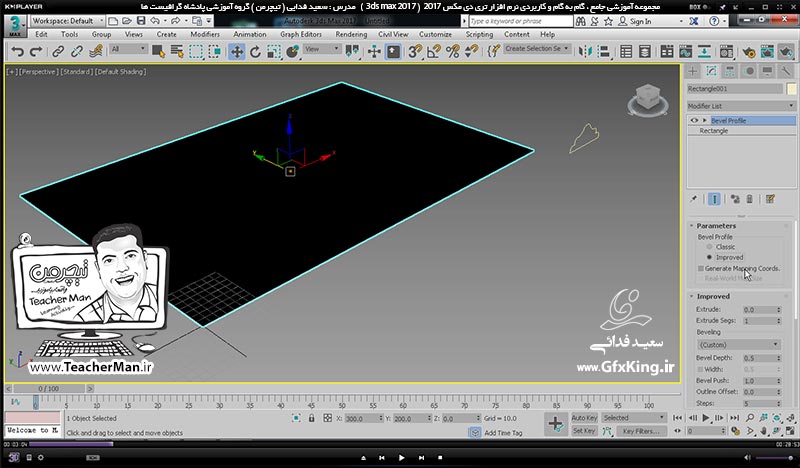Open the Rendering menu
This screenshot has width=800, height=468.
(x=351, y=34)
